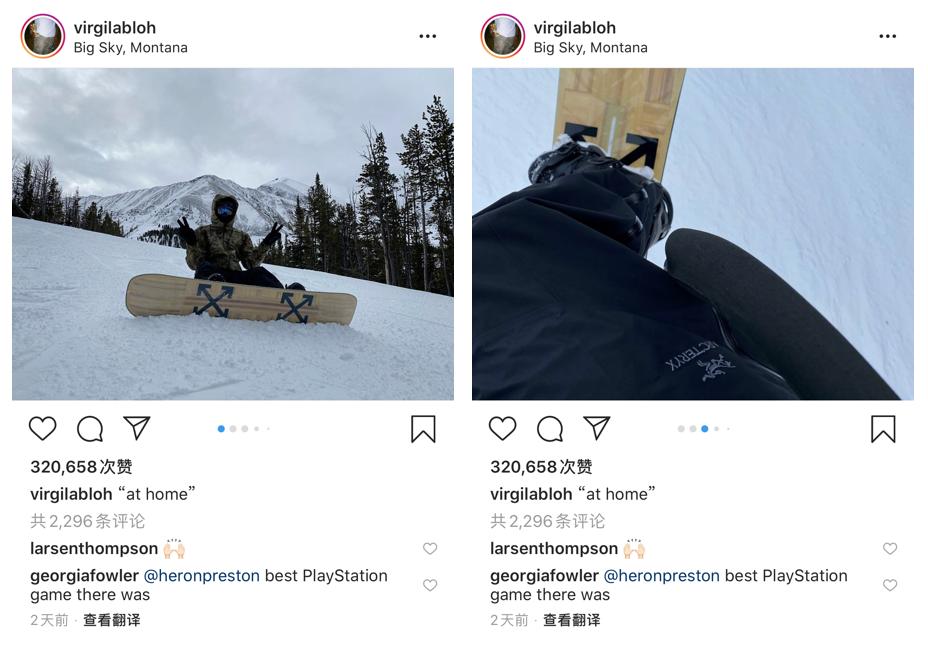Open the snowboarder photo on the left post
The image size is (928, 650).
point(233,234)
